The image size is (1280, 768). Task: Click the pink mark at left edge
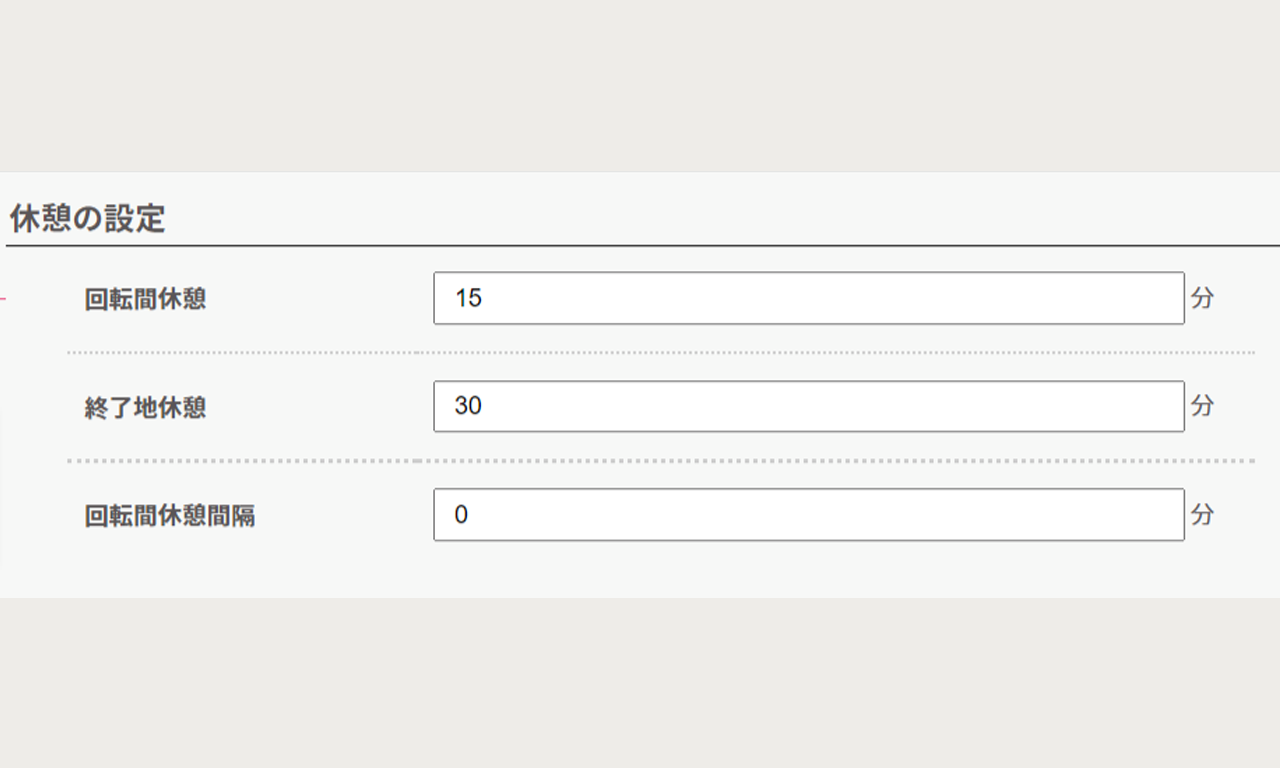click(x=3, y=298)
